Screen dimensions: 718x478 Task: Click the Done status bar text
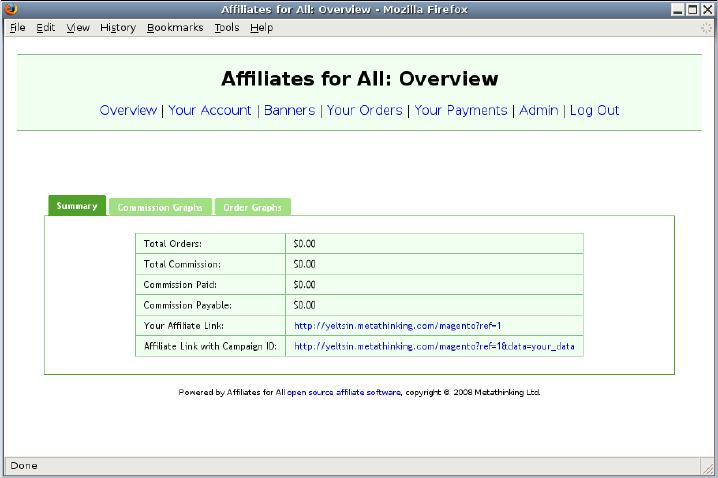click(x=24, y=466)
